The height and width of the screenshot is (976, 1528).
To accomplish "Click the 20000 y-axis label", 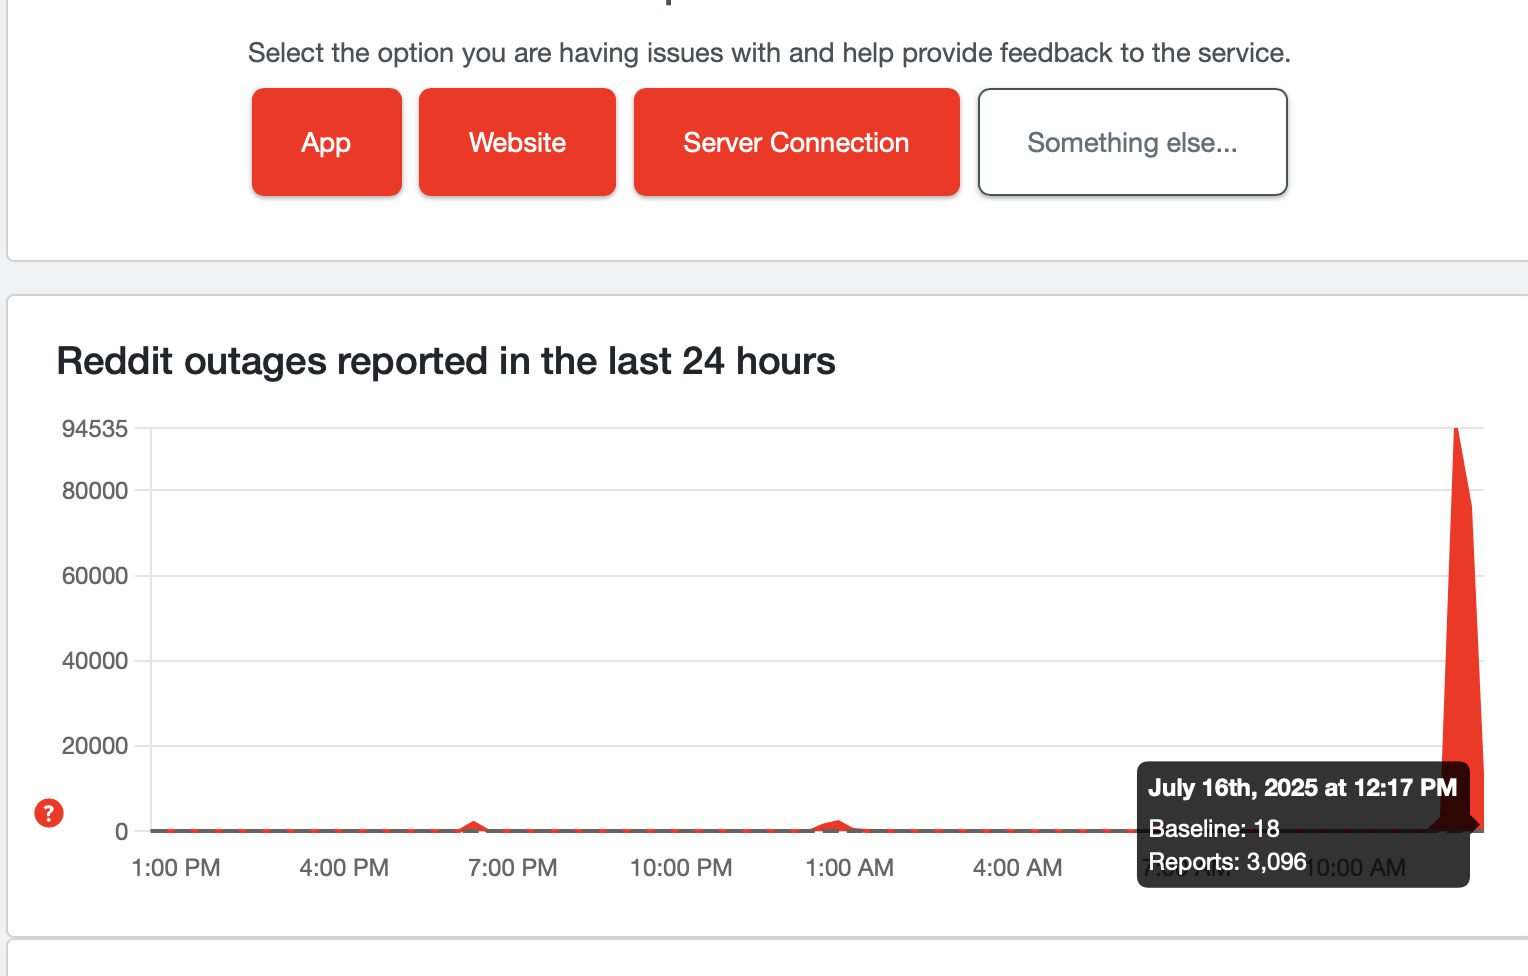I will (95, 746).
